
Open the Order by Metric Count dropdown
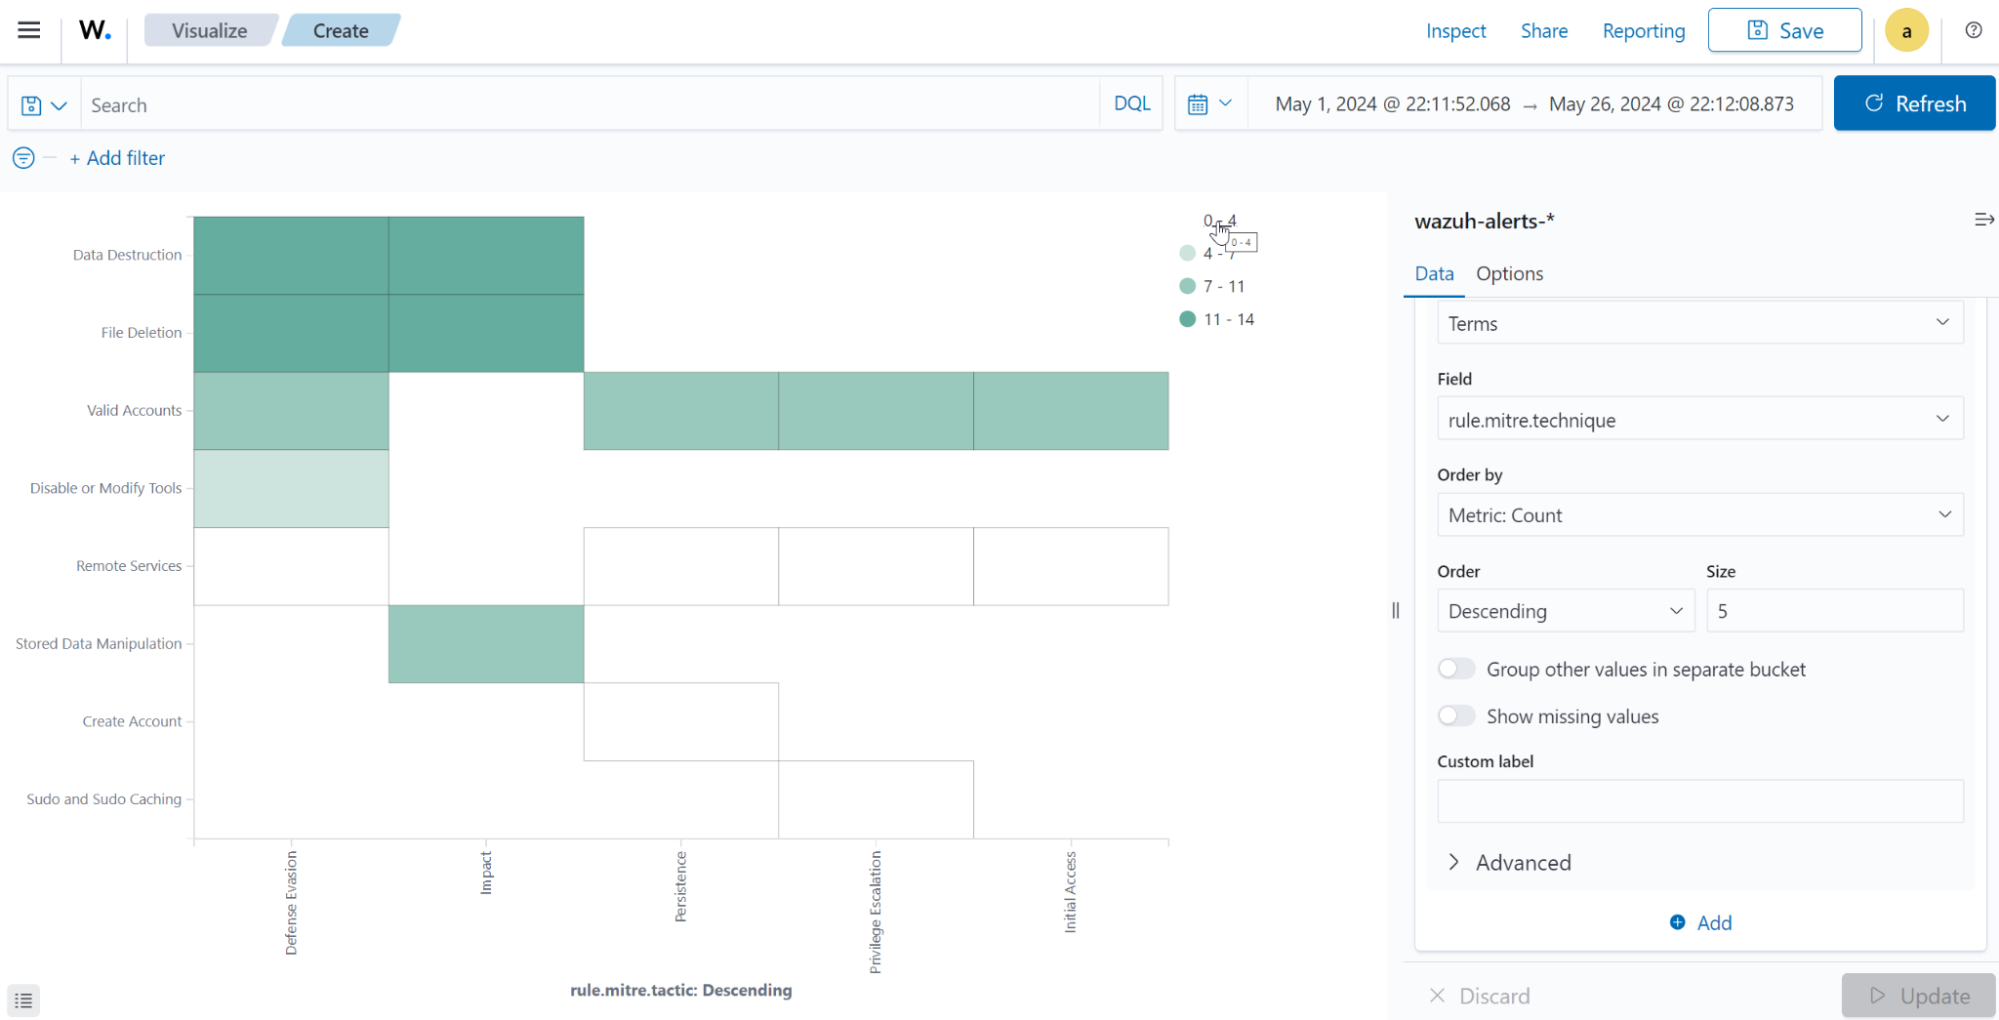coord(1698,514)
